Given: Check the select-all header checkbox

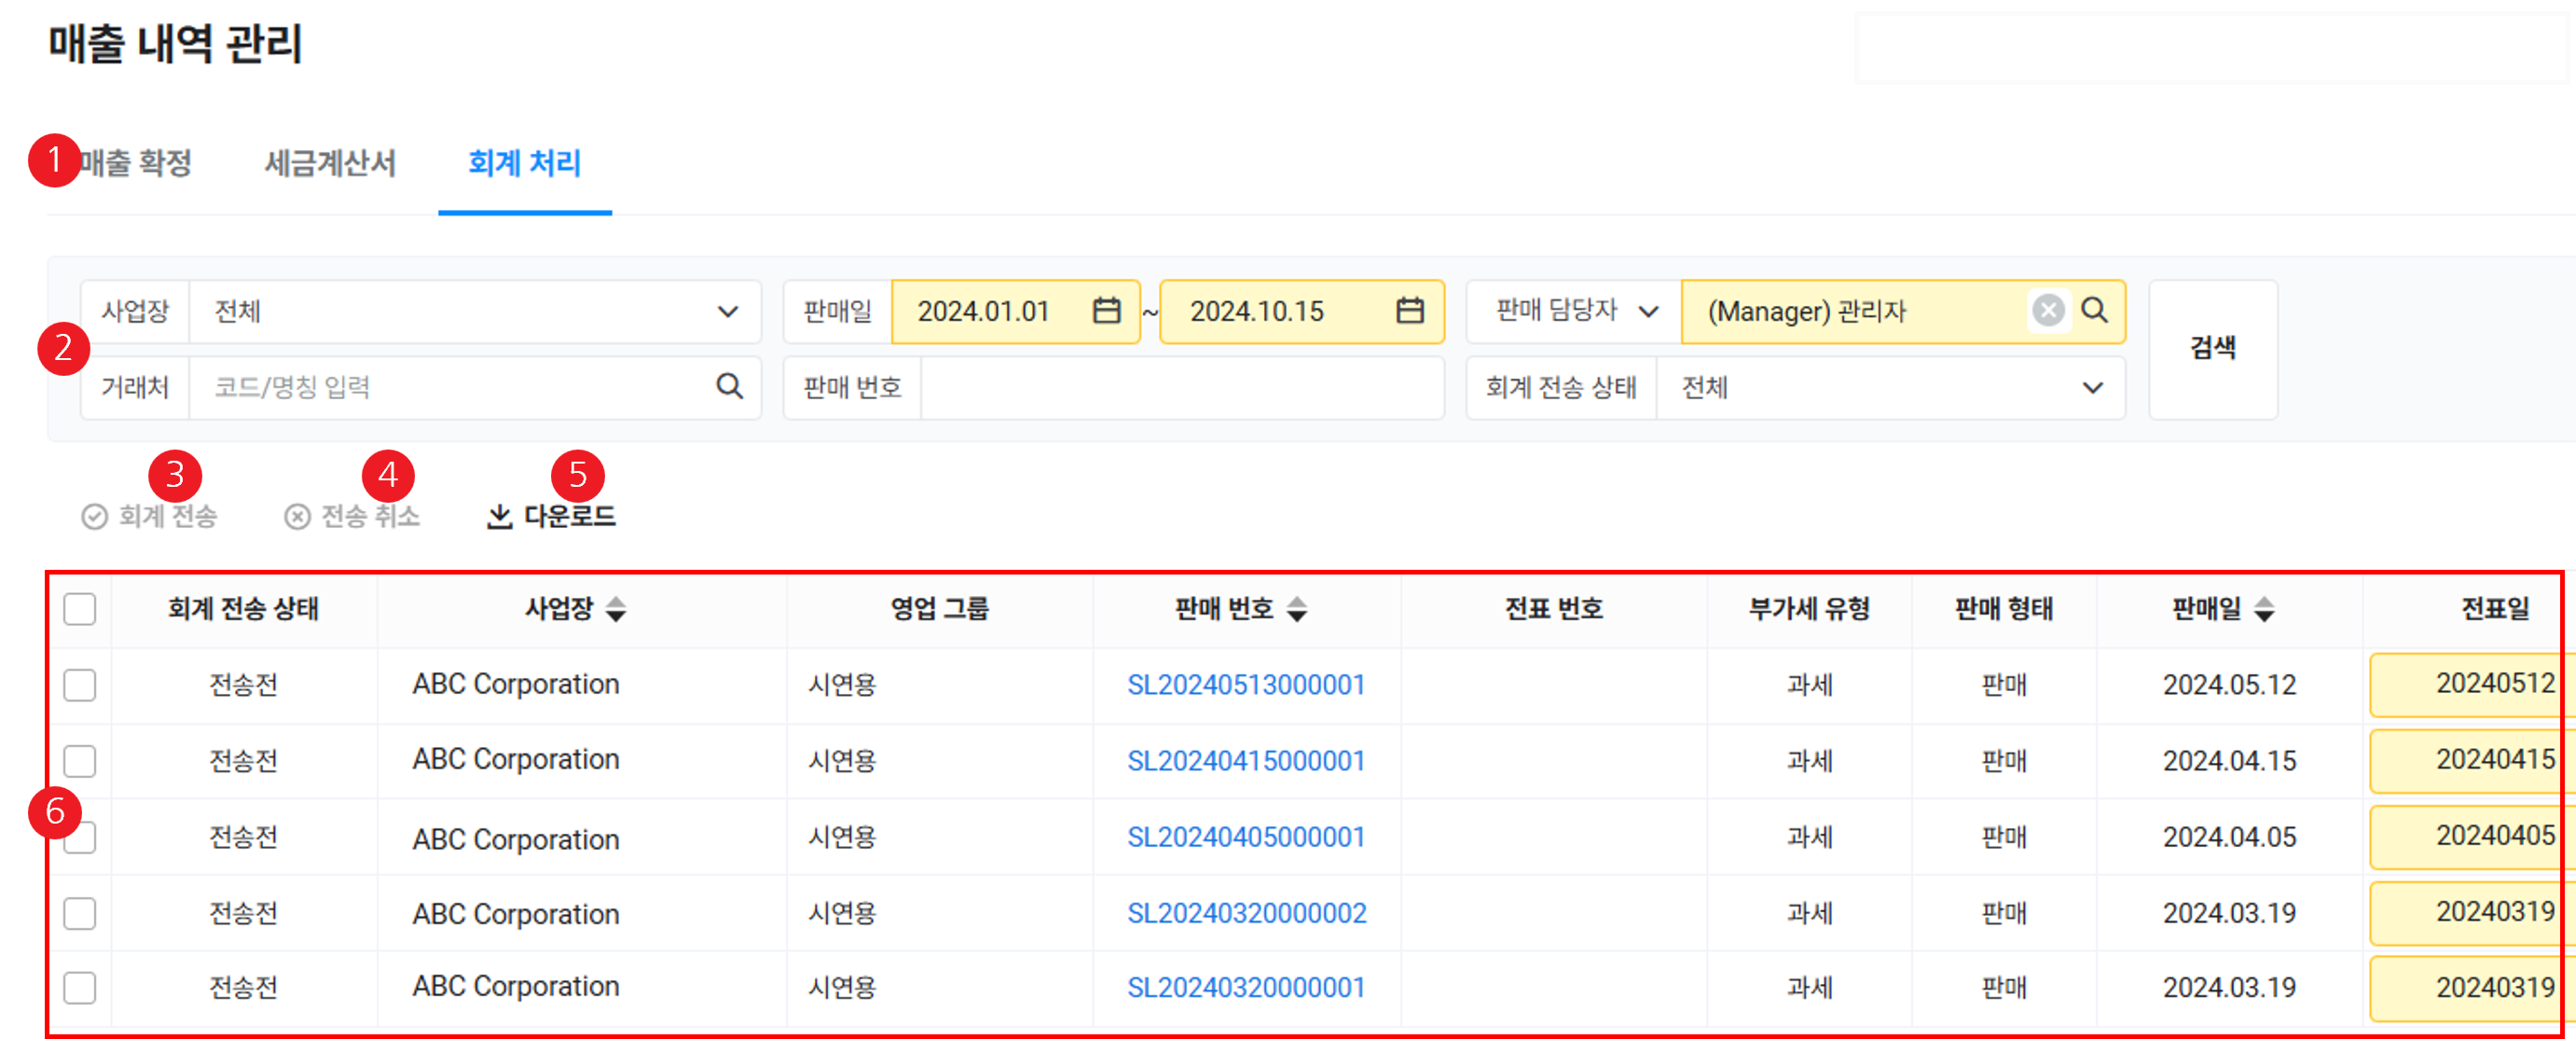Looking at the screenshot, I should point(80,609).
